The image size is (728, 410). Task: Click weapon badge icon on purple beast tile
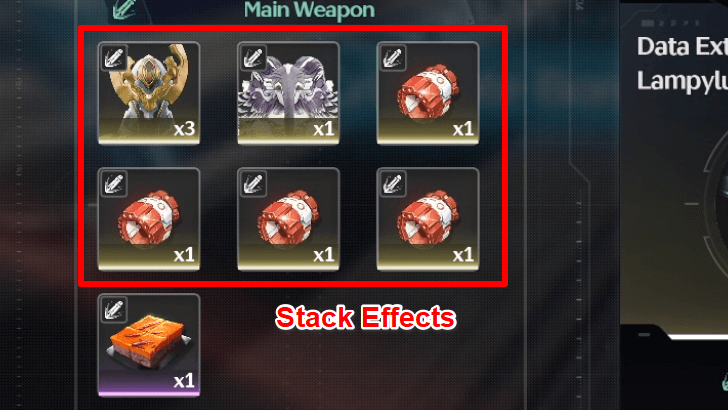[254, 58]
